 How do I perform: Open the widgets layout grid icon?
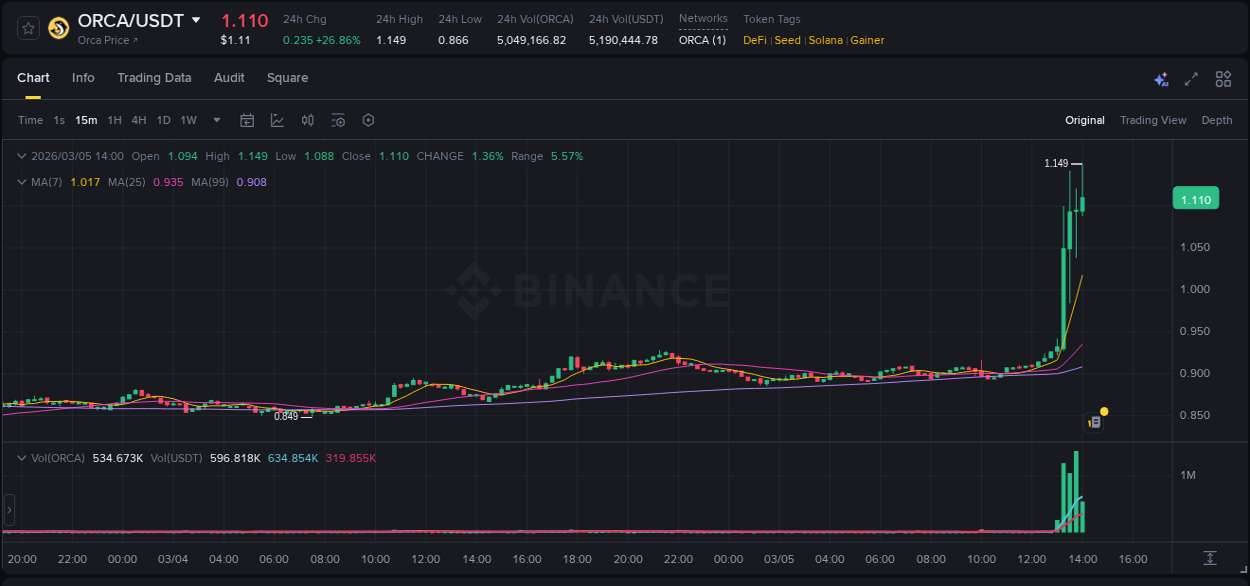pos(1223,78)
